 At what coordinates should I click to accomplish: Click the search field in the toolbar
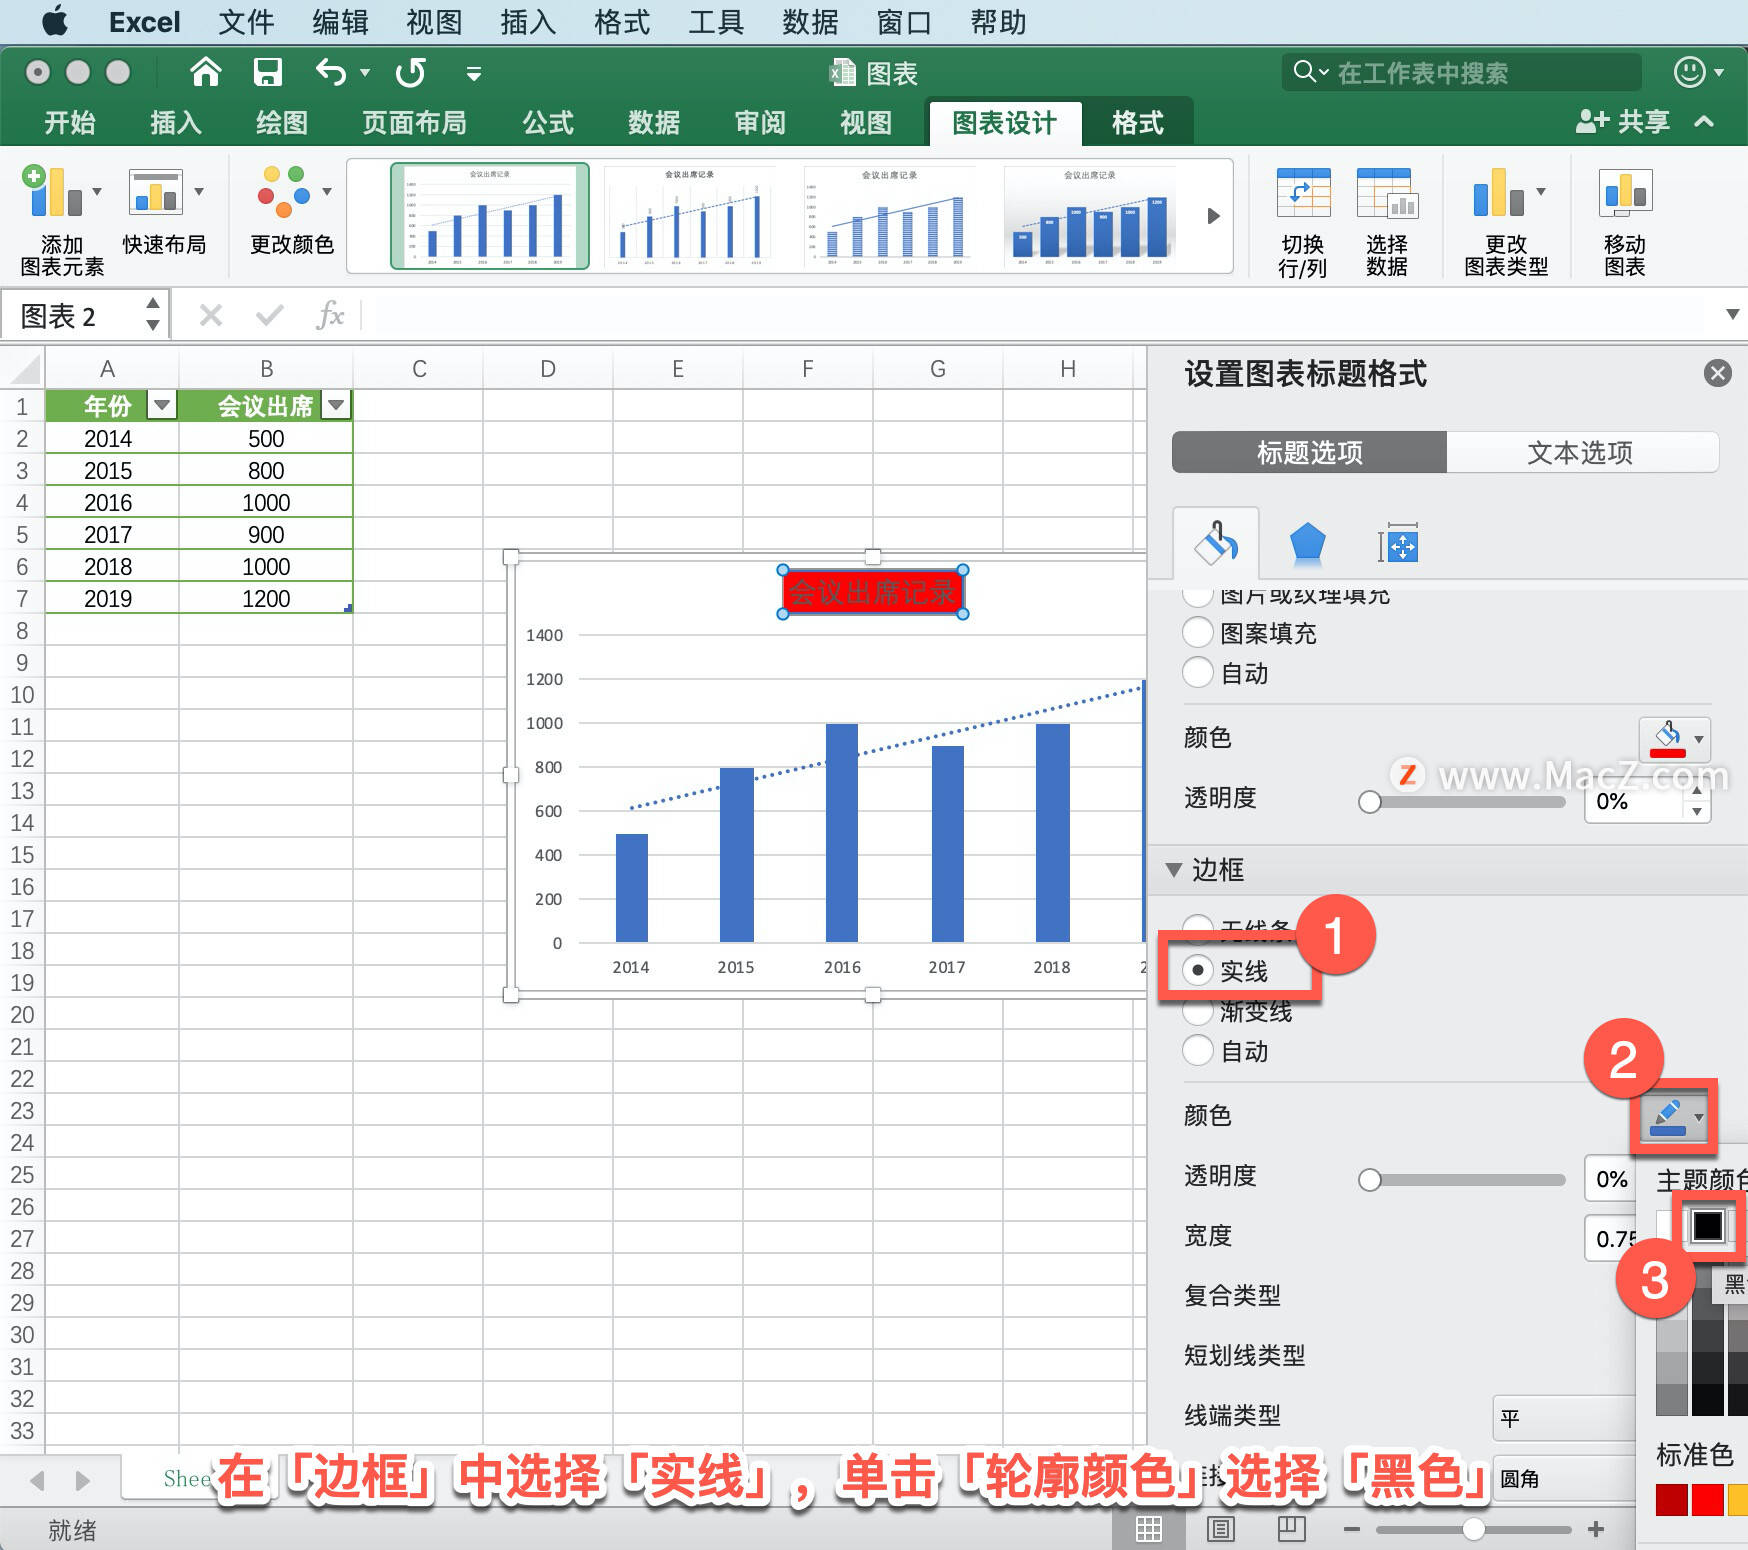pos(1460,72)
